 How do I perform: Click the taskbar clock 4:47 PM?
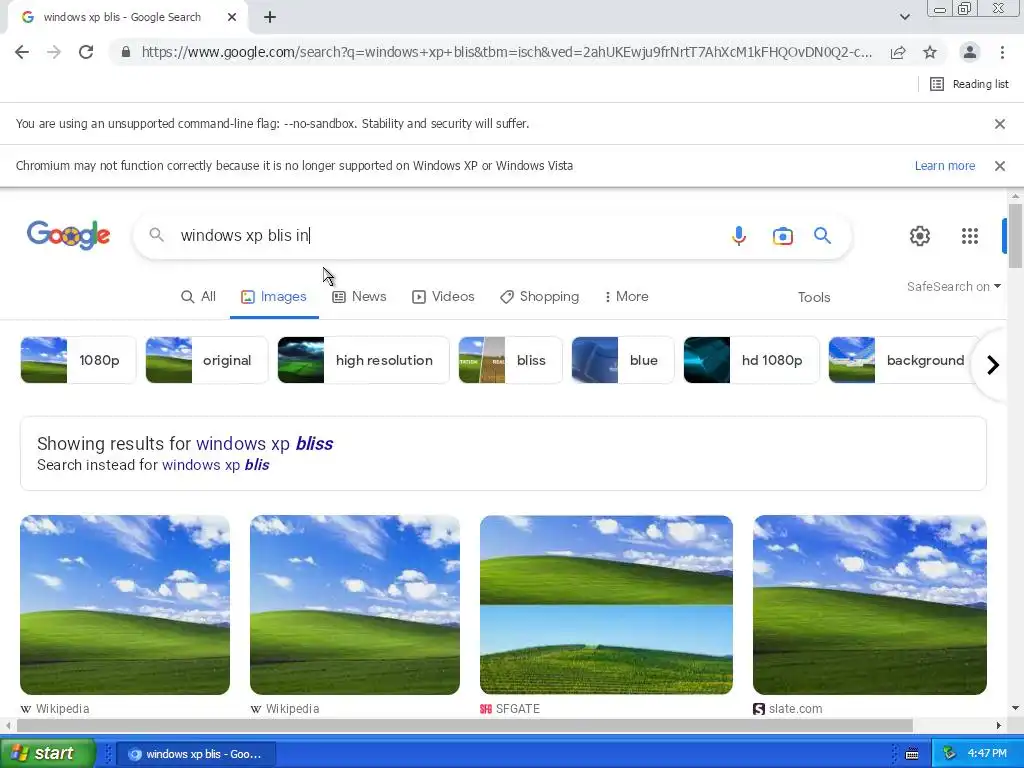(987, 754)
